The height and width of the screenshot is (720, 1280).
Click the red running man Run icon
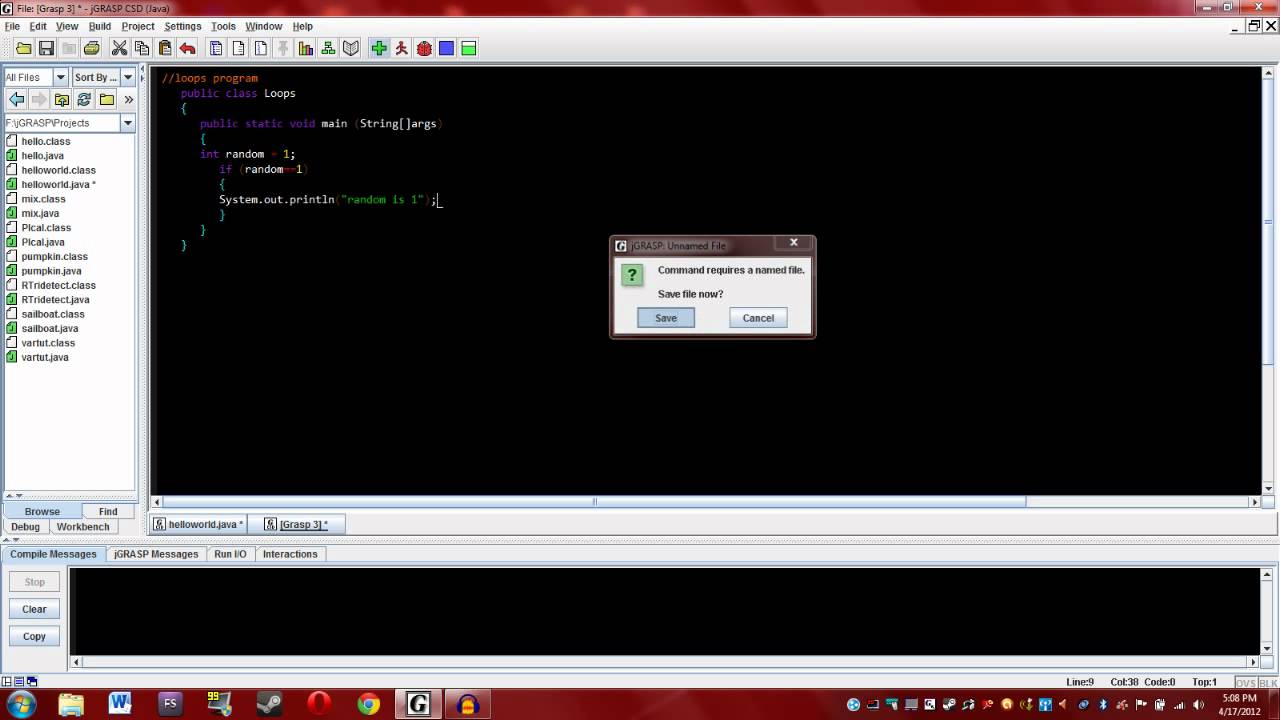(401, 48)
